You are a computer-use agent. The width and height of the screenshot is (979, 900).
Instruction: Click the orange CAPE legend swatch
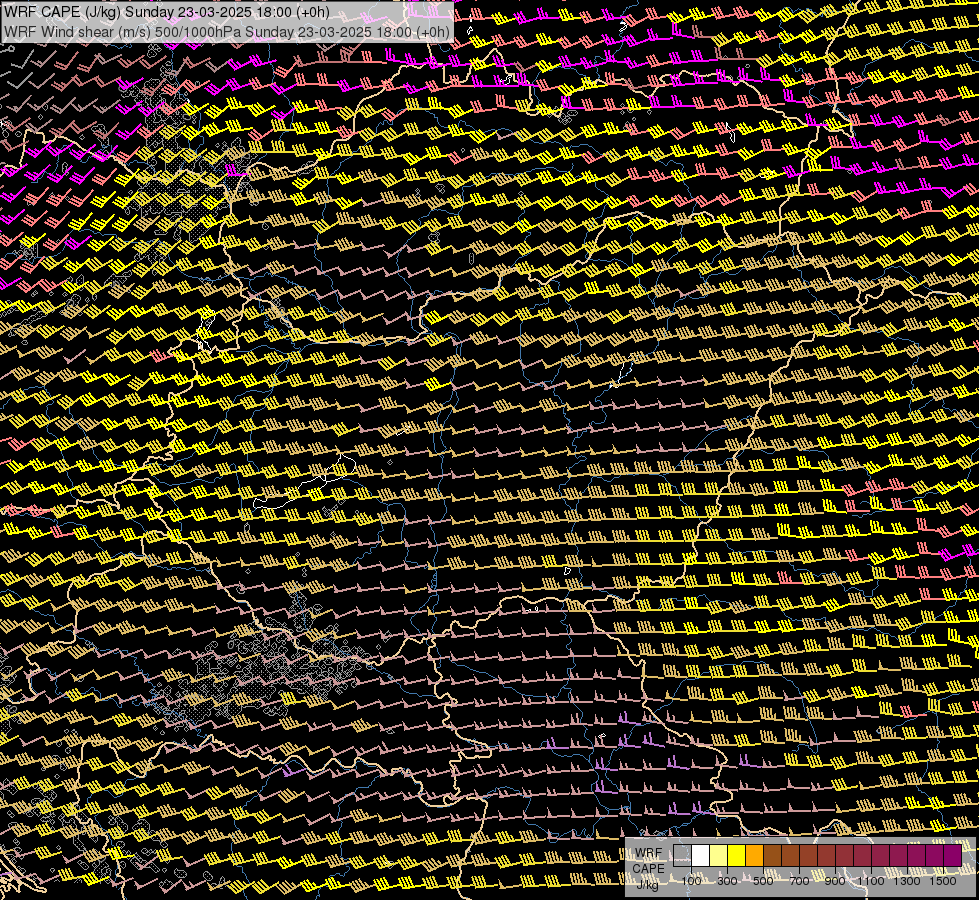(754, 856)
